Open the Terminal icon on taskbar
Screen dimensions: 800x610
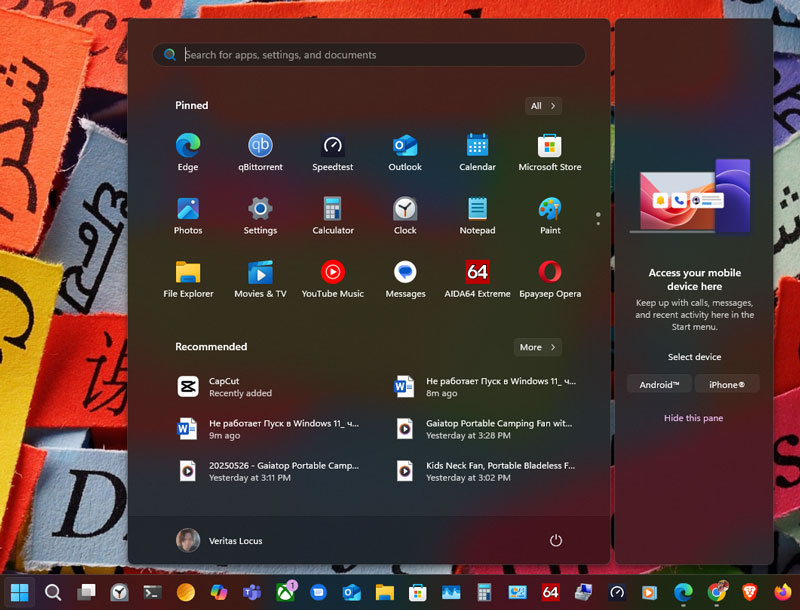[152, 593]
